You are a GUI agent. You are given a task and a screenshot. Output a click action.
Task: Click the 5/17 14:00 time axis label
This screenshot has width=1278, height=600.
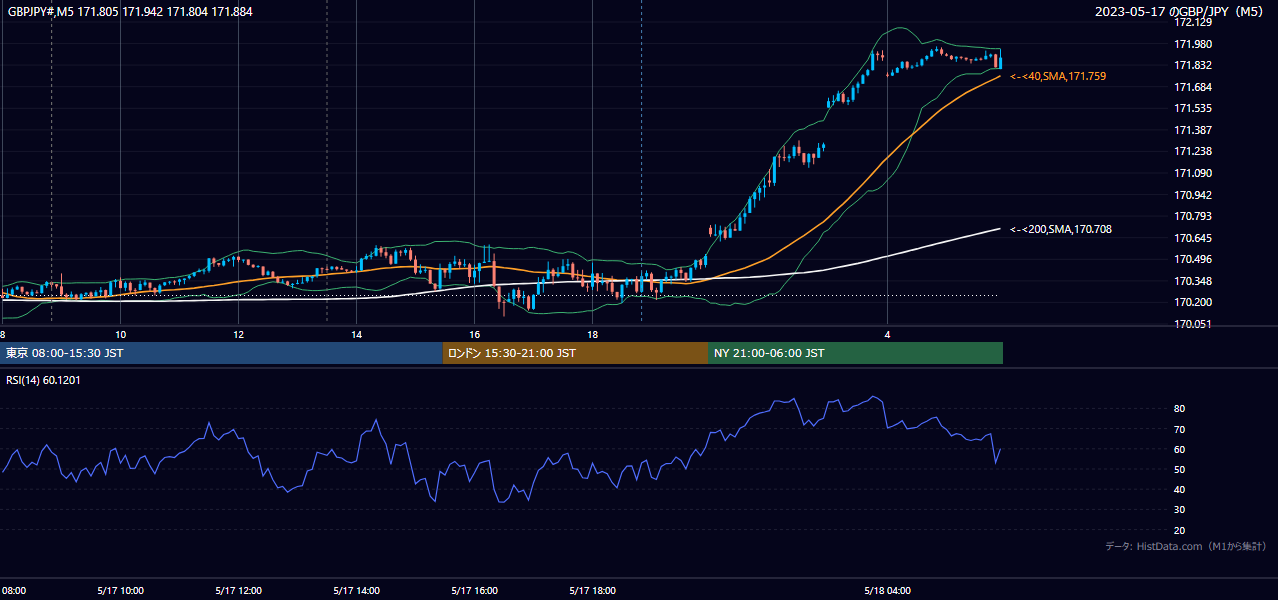tap(356, 590)
